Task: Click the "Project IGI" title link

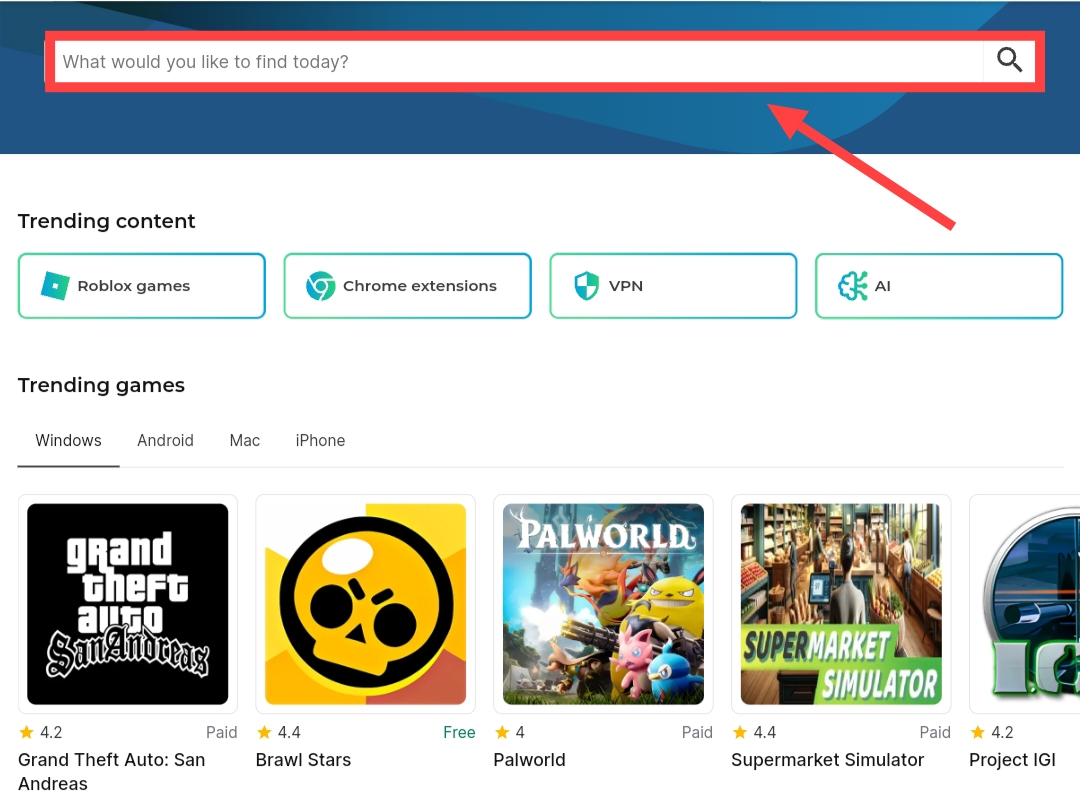Action: 1012,760
